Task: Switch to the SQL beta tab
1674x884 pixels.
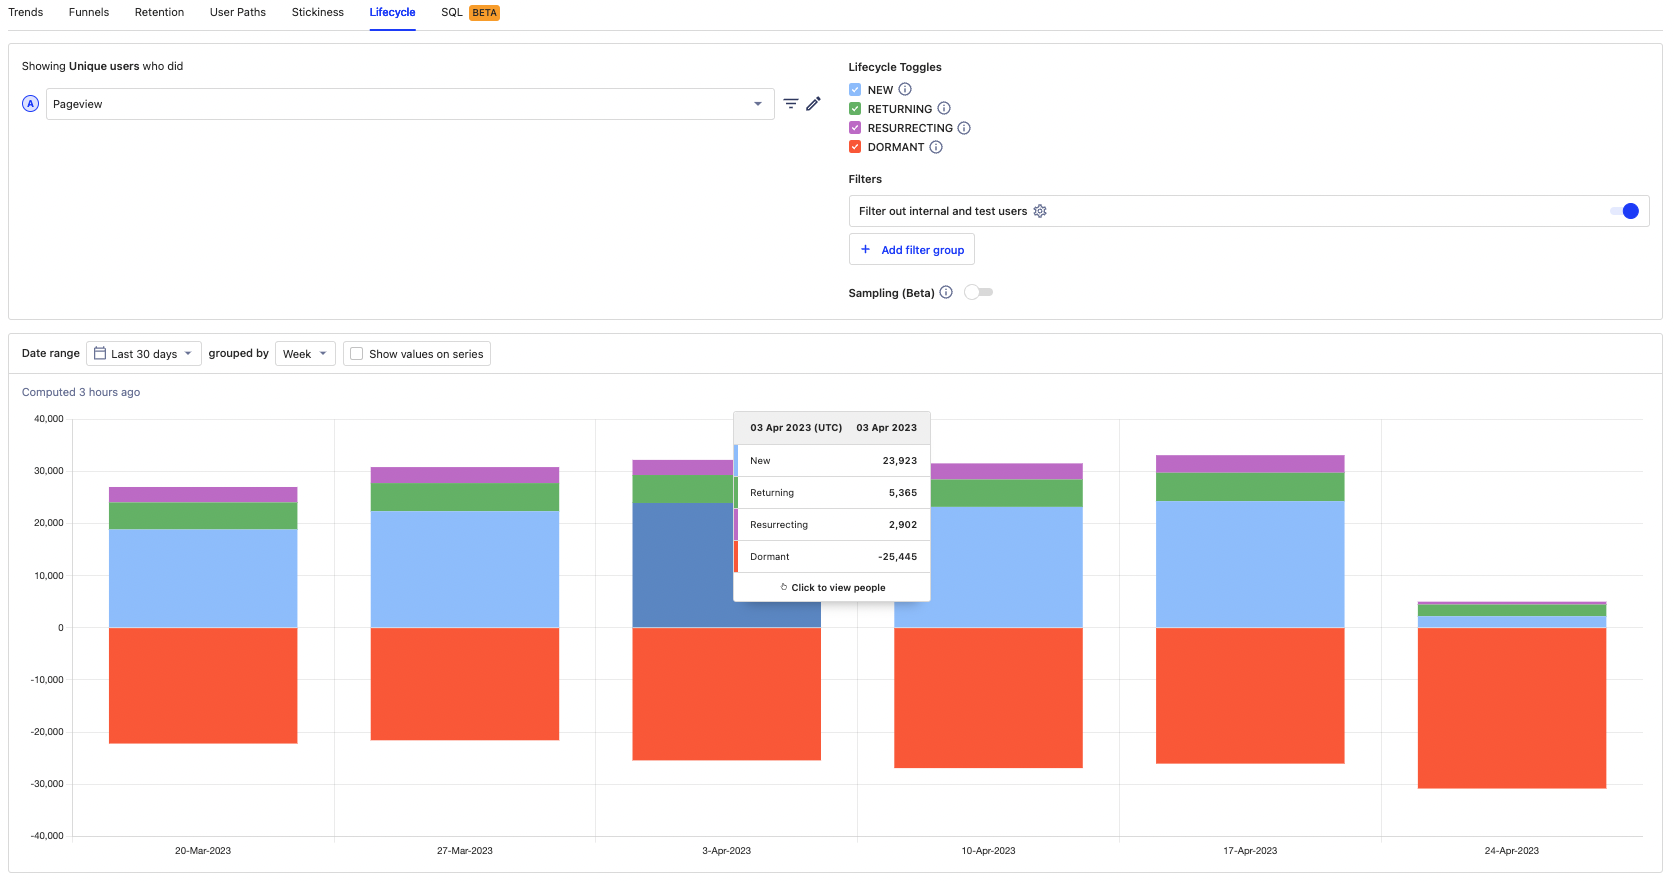Action: click(469, 13)
